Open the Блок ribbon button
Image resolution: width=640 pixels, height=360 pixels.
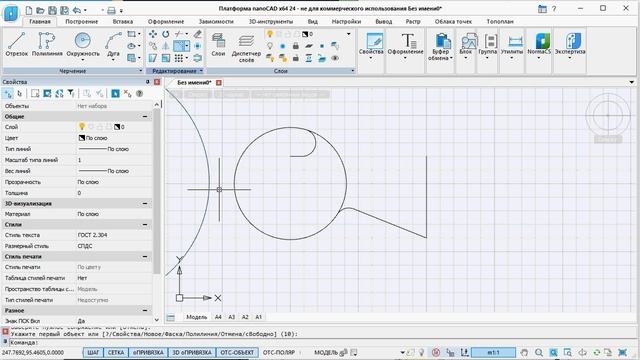click(466, 46)
